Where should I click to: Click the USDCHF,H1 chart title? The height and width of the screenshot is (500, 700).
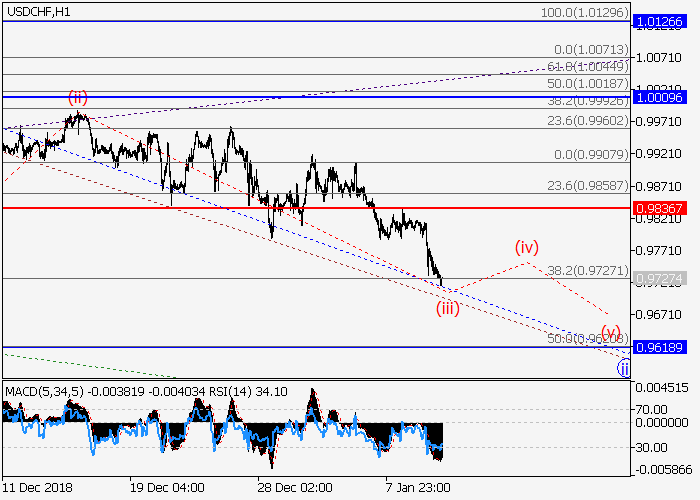(38, 11)
